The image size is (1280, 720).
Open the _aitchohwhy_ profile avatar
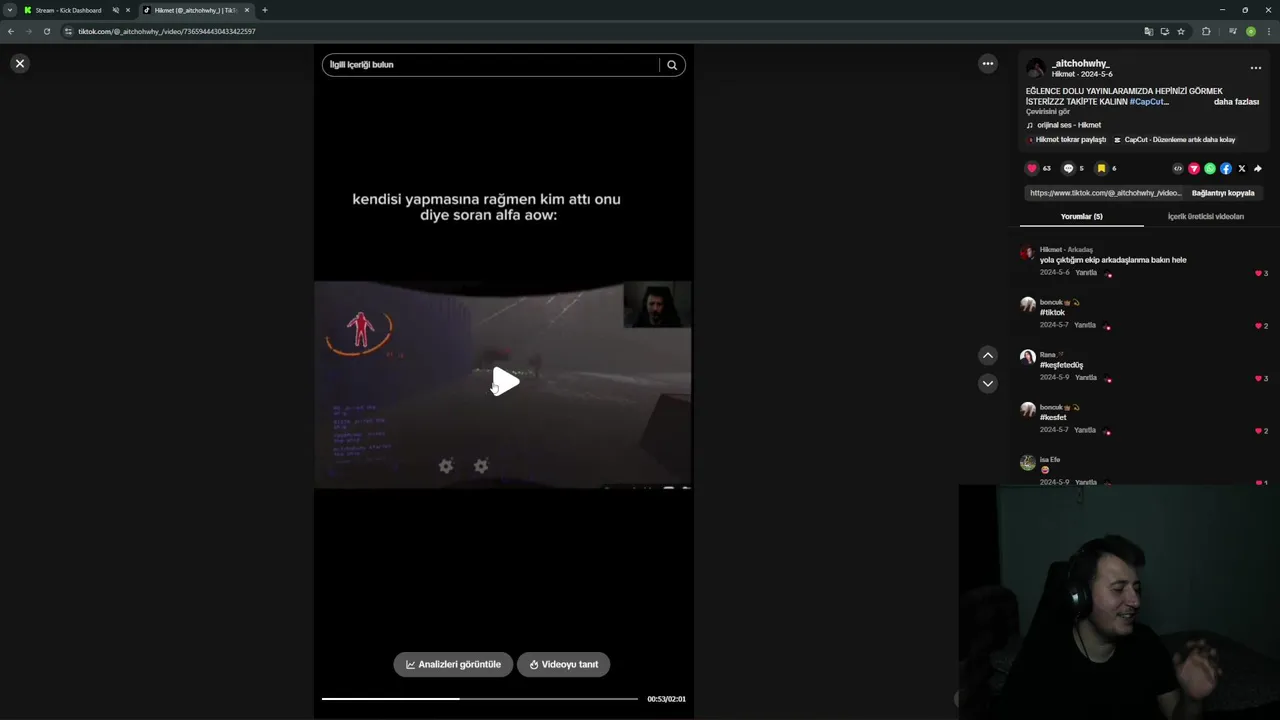1036,68
